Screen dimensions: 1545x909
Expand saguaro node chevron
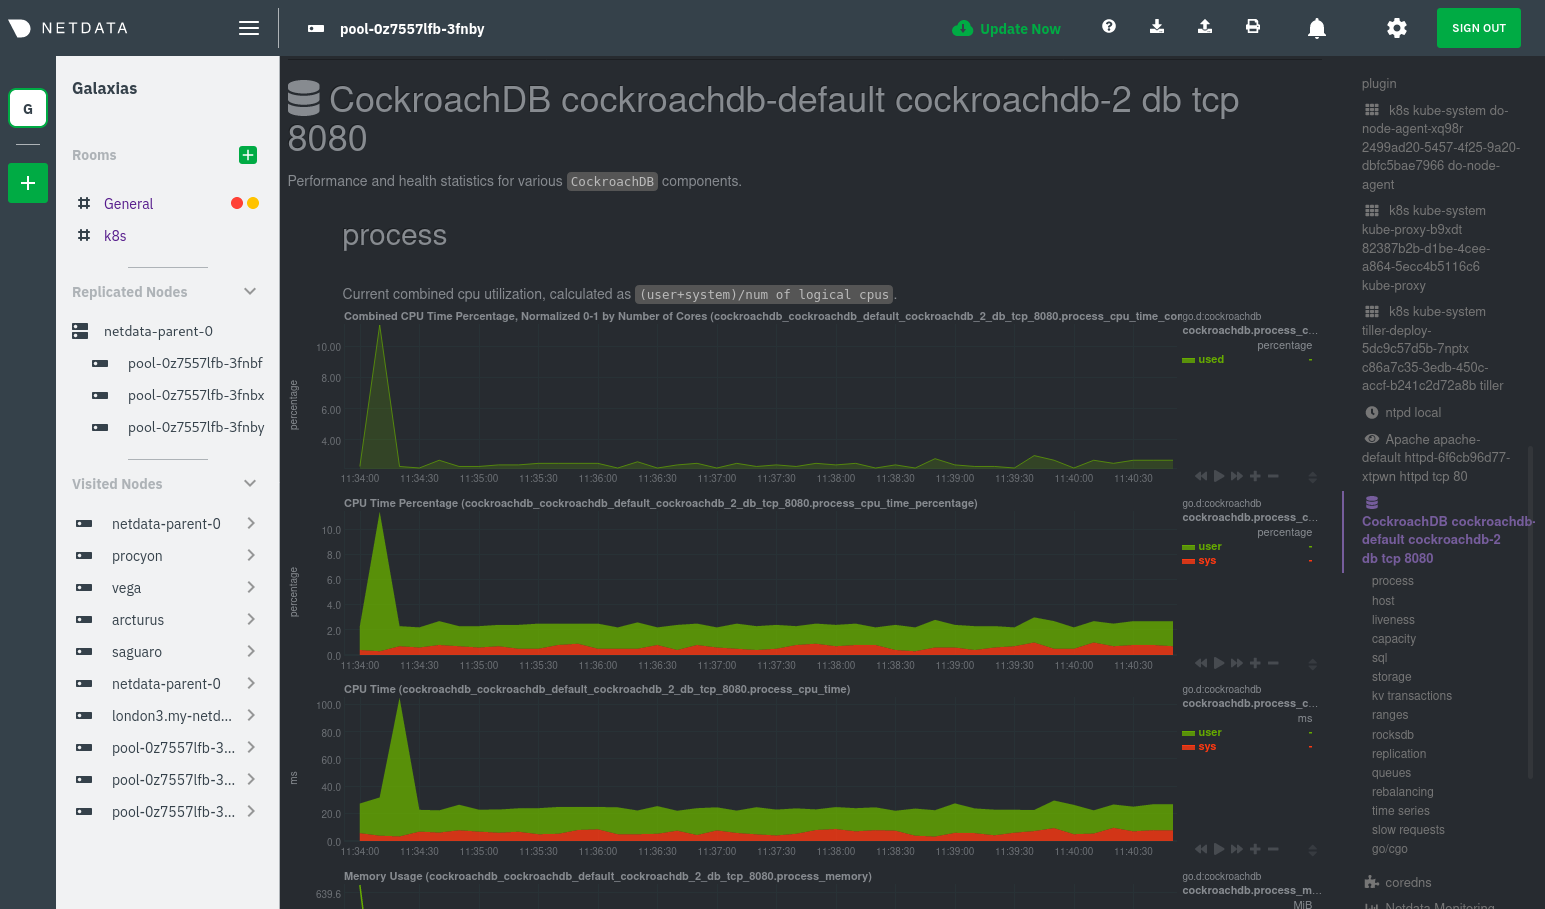251,651
